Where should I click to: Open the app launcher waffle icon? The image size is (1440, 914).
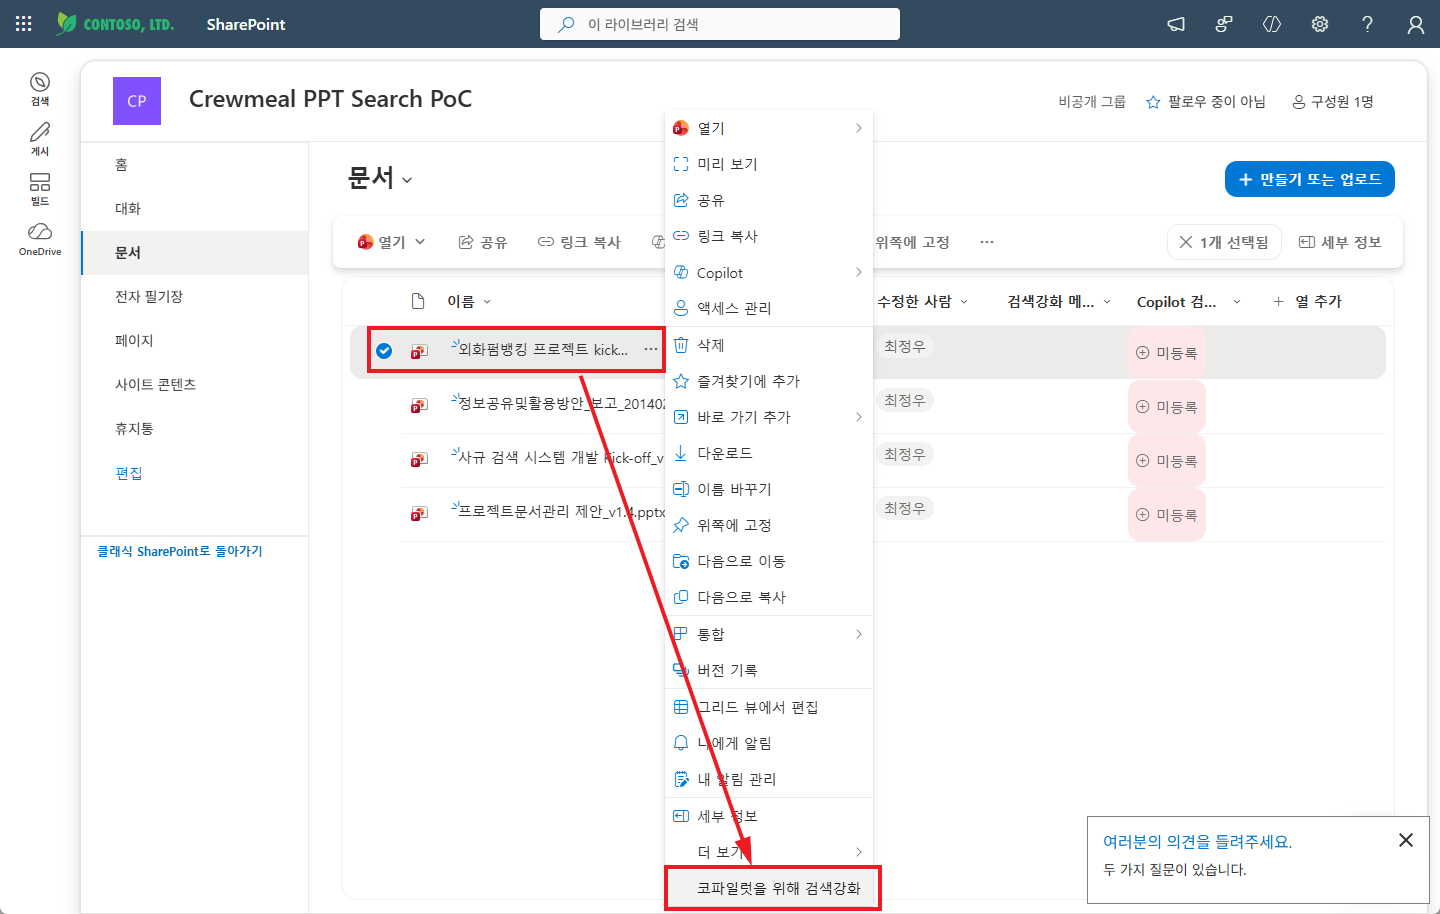click(x=23, y=24)
